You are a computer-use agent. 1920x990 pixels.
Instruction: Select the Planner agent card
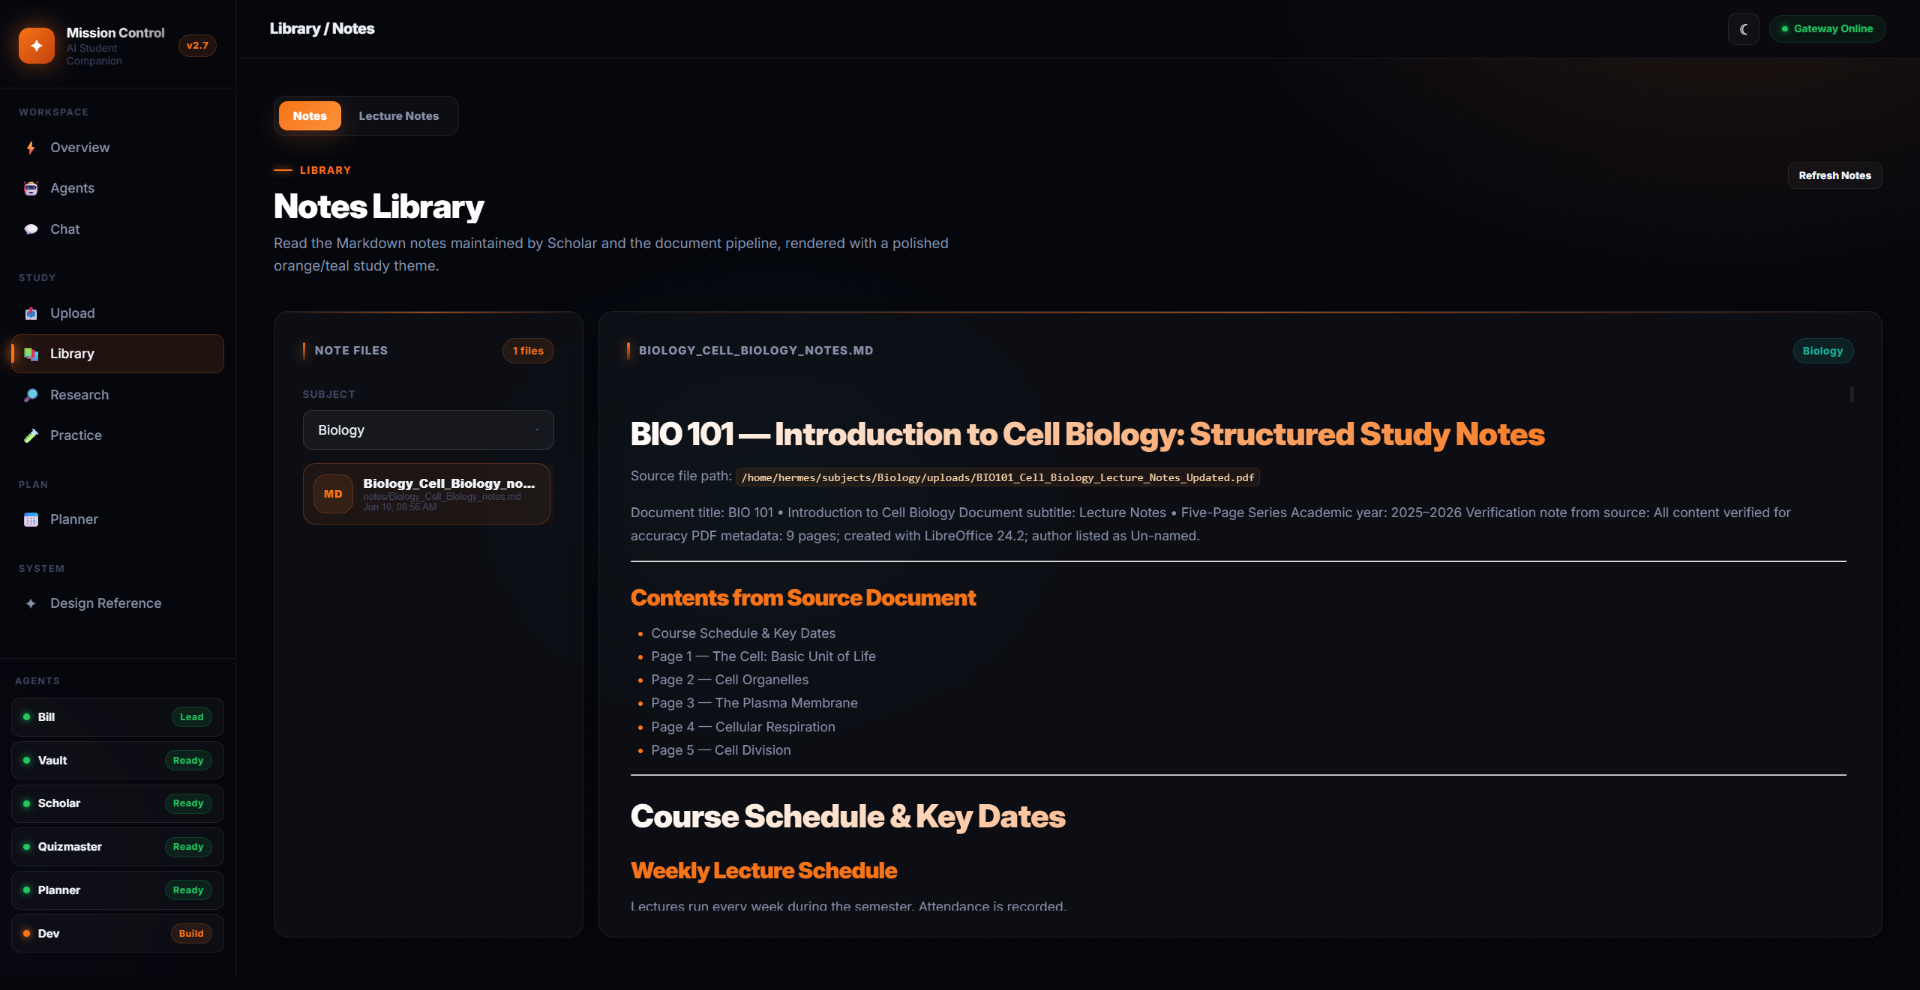pyautogui.click(x=117, y=891)
